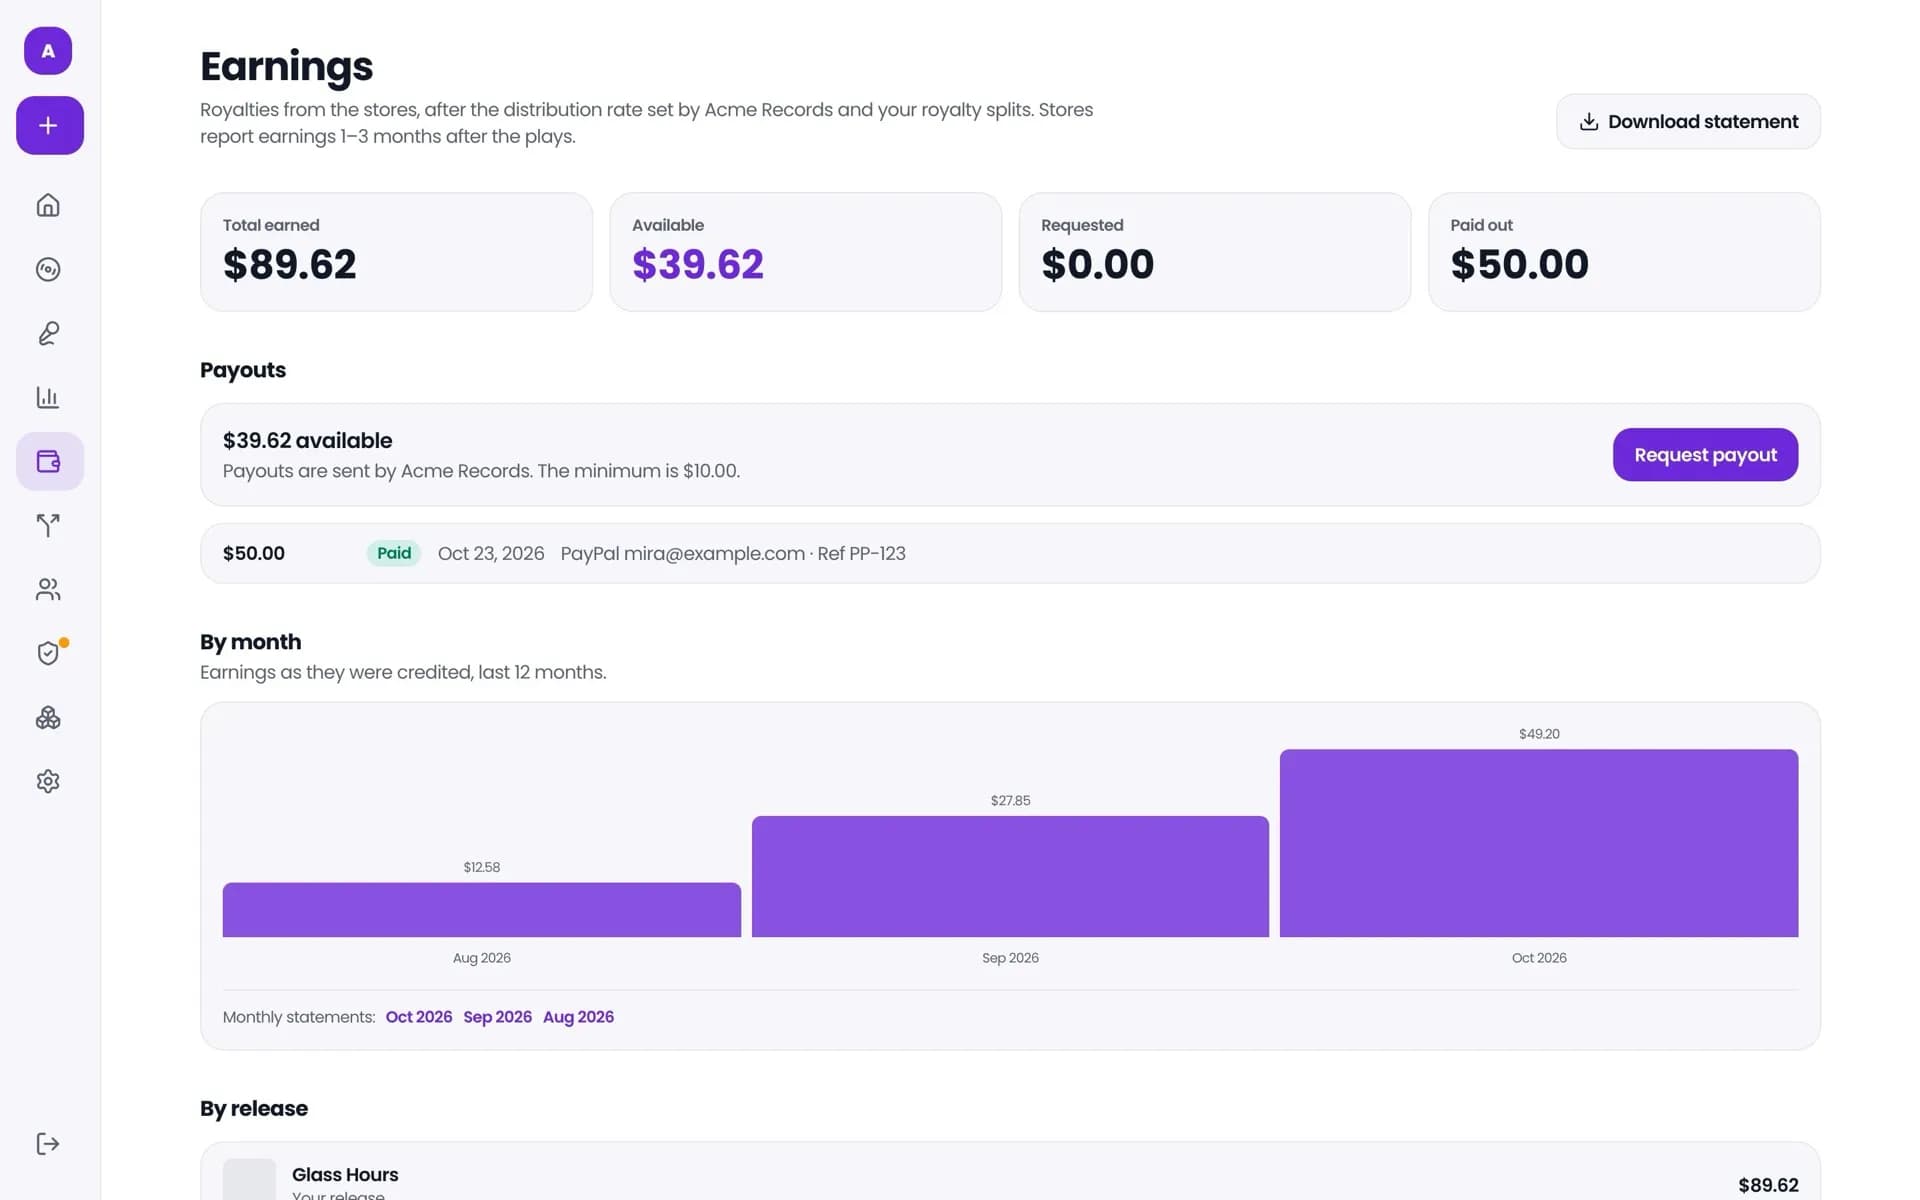1920x1200 pixels.
Task: Click the $49.20 bar value label
Action: click(x=1539, y=734)
